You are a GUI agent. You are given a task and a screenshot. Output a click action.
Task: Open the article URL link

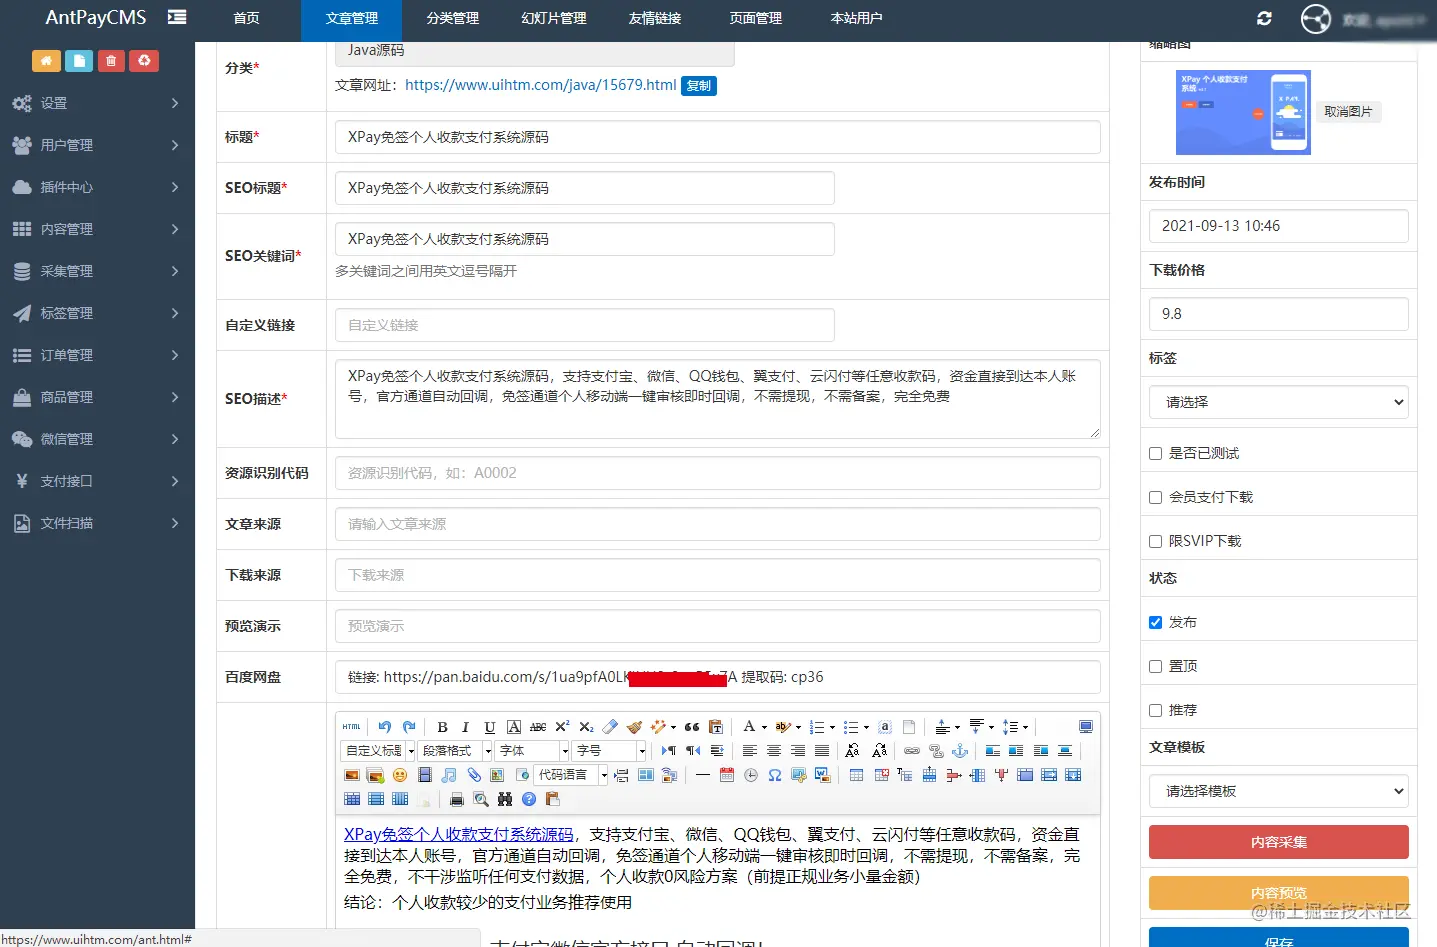541,85
